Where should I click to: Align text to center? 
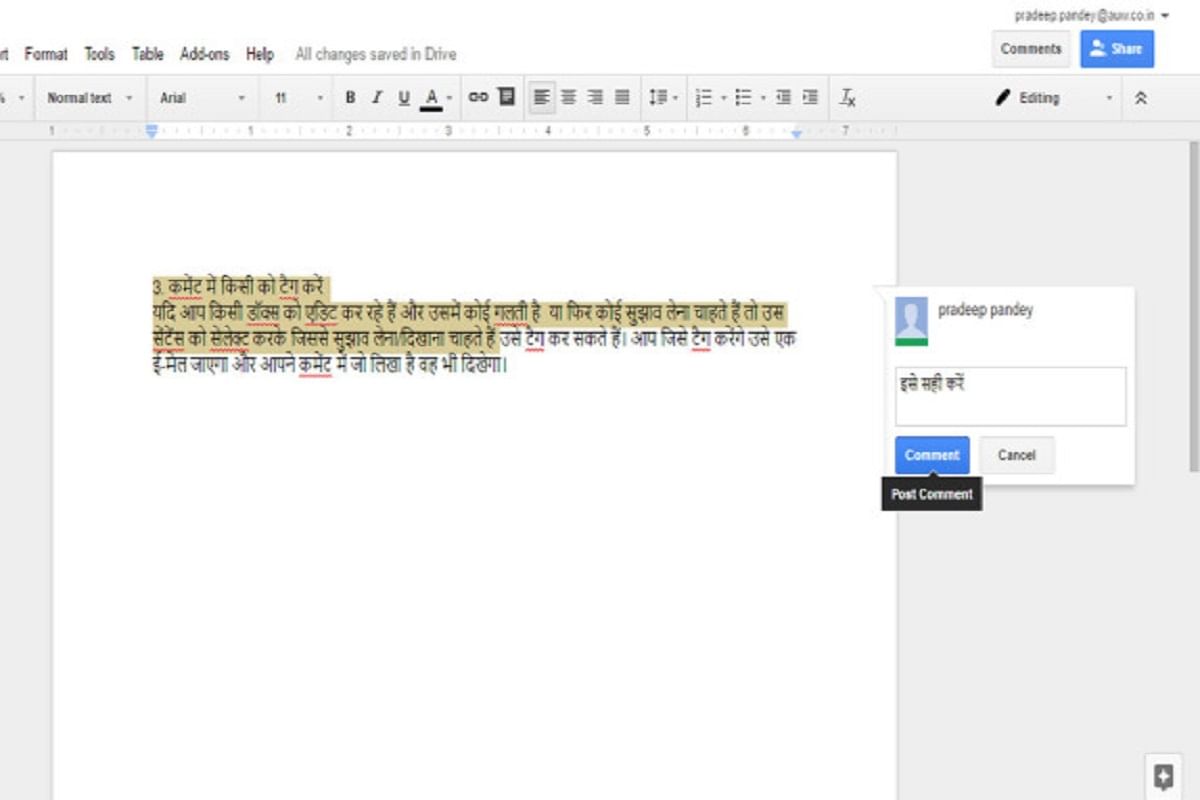click(569, 97)
